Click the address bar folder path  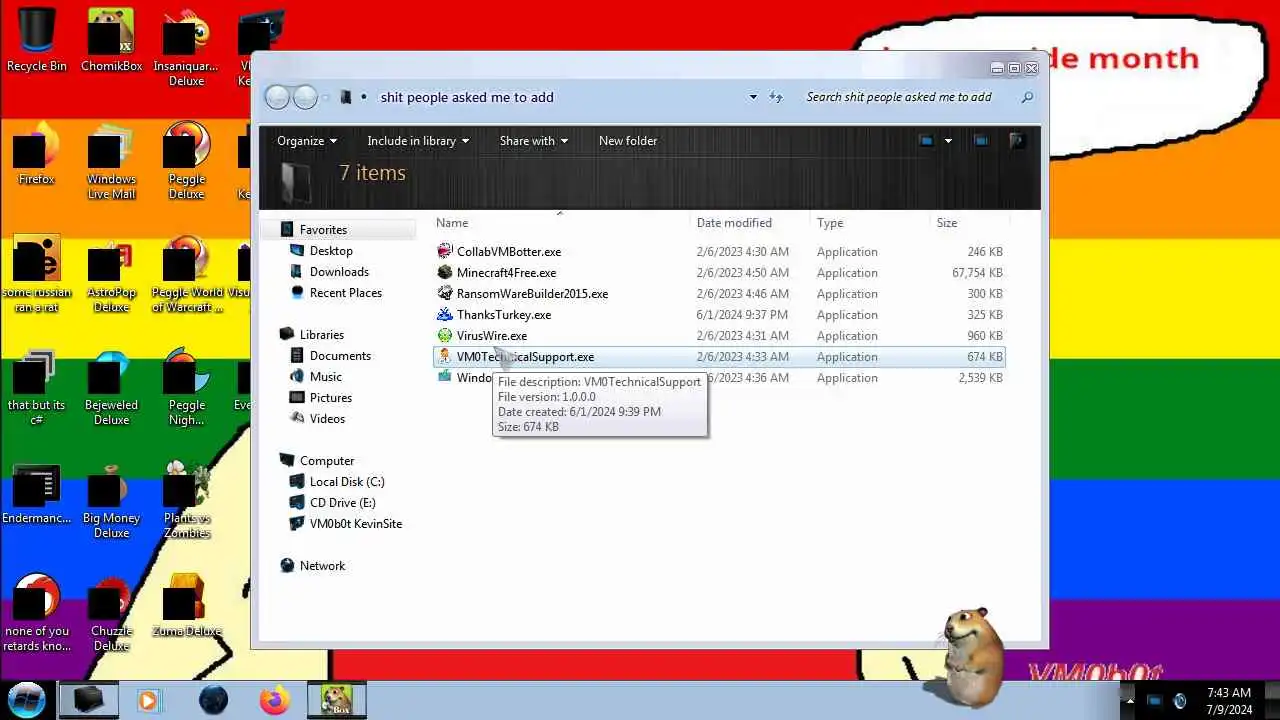[467, 97]
